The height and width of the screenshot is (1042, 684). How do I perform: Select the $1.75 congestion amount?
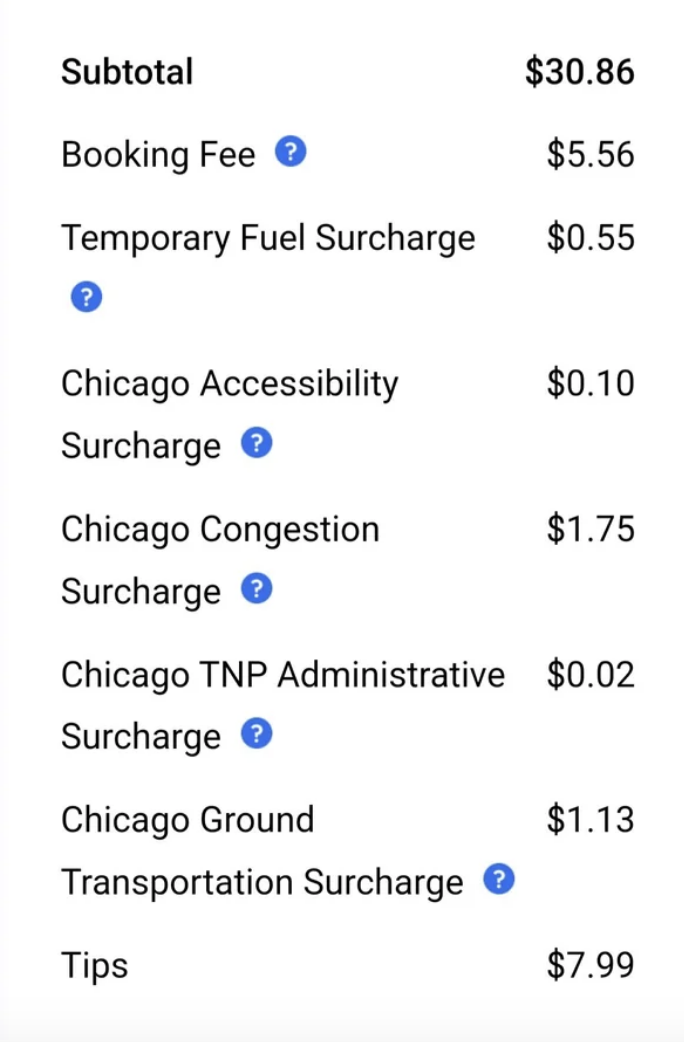(x=590, y=529)
